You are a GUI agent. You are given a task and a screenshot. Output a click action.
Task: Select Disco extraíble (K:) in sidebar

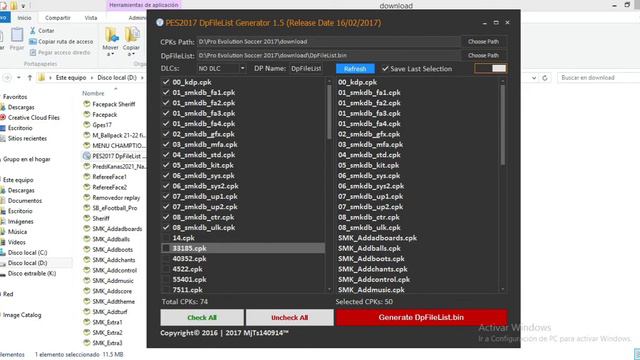pos(32,273)
